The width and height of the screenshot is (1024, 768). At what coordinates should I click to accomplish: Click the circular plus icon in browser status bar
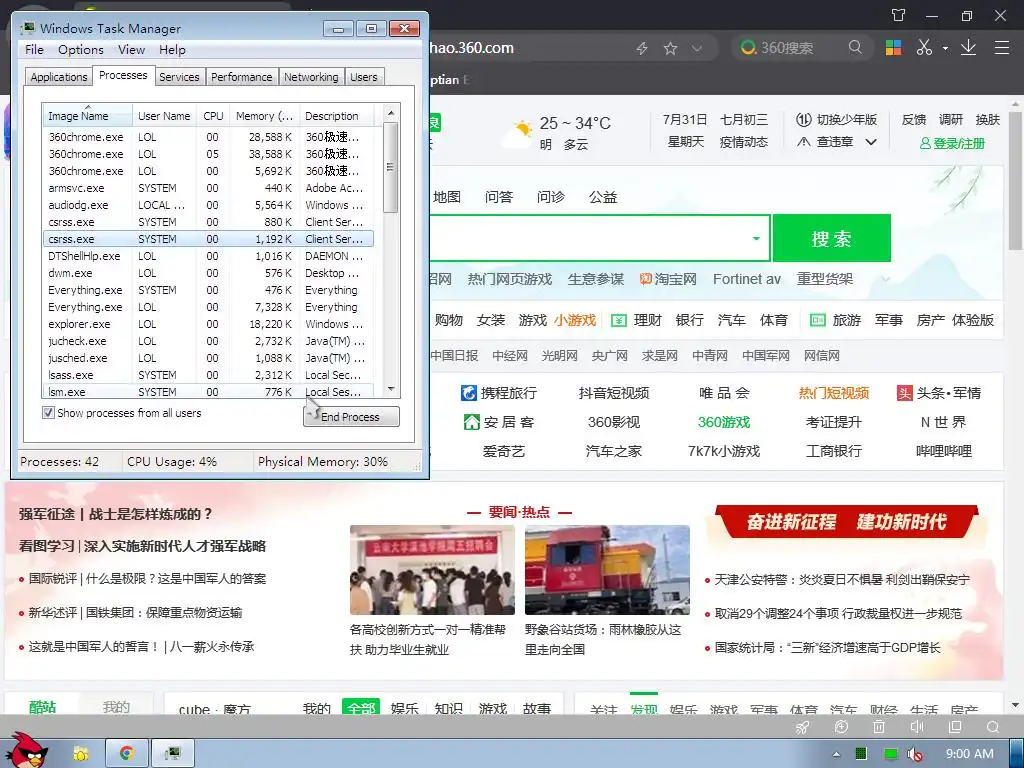click(841, 727)
